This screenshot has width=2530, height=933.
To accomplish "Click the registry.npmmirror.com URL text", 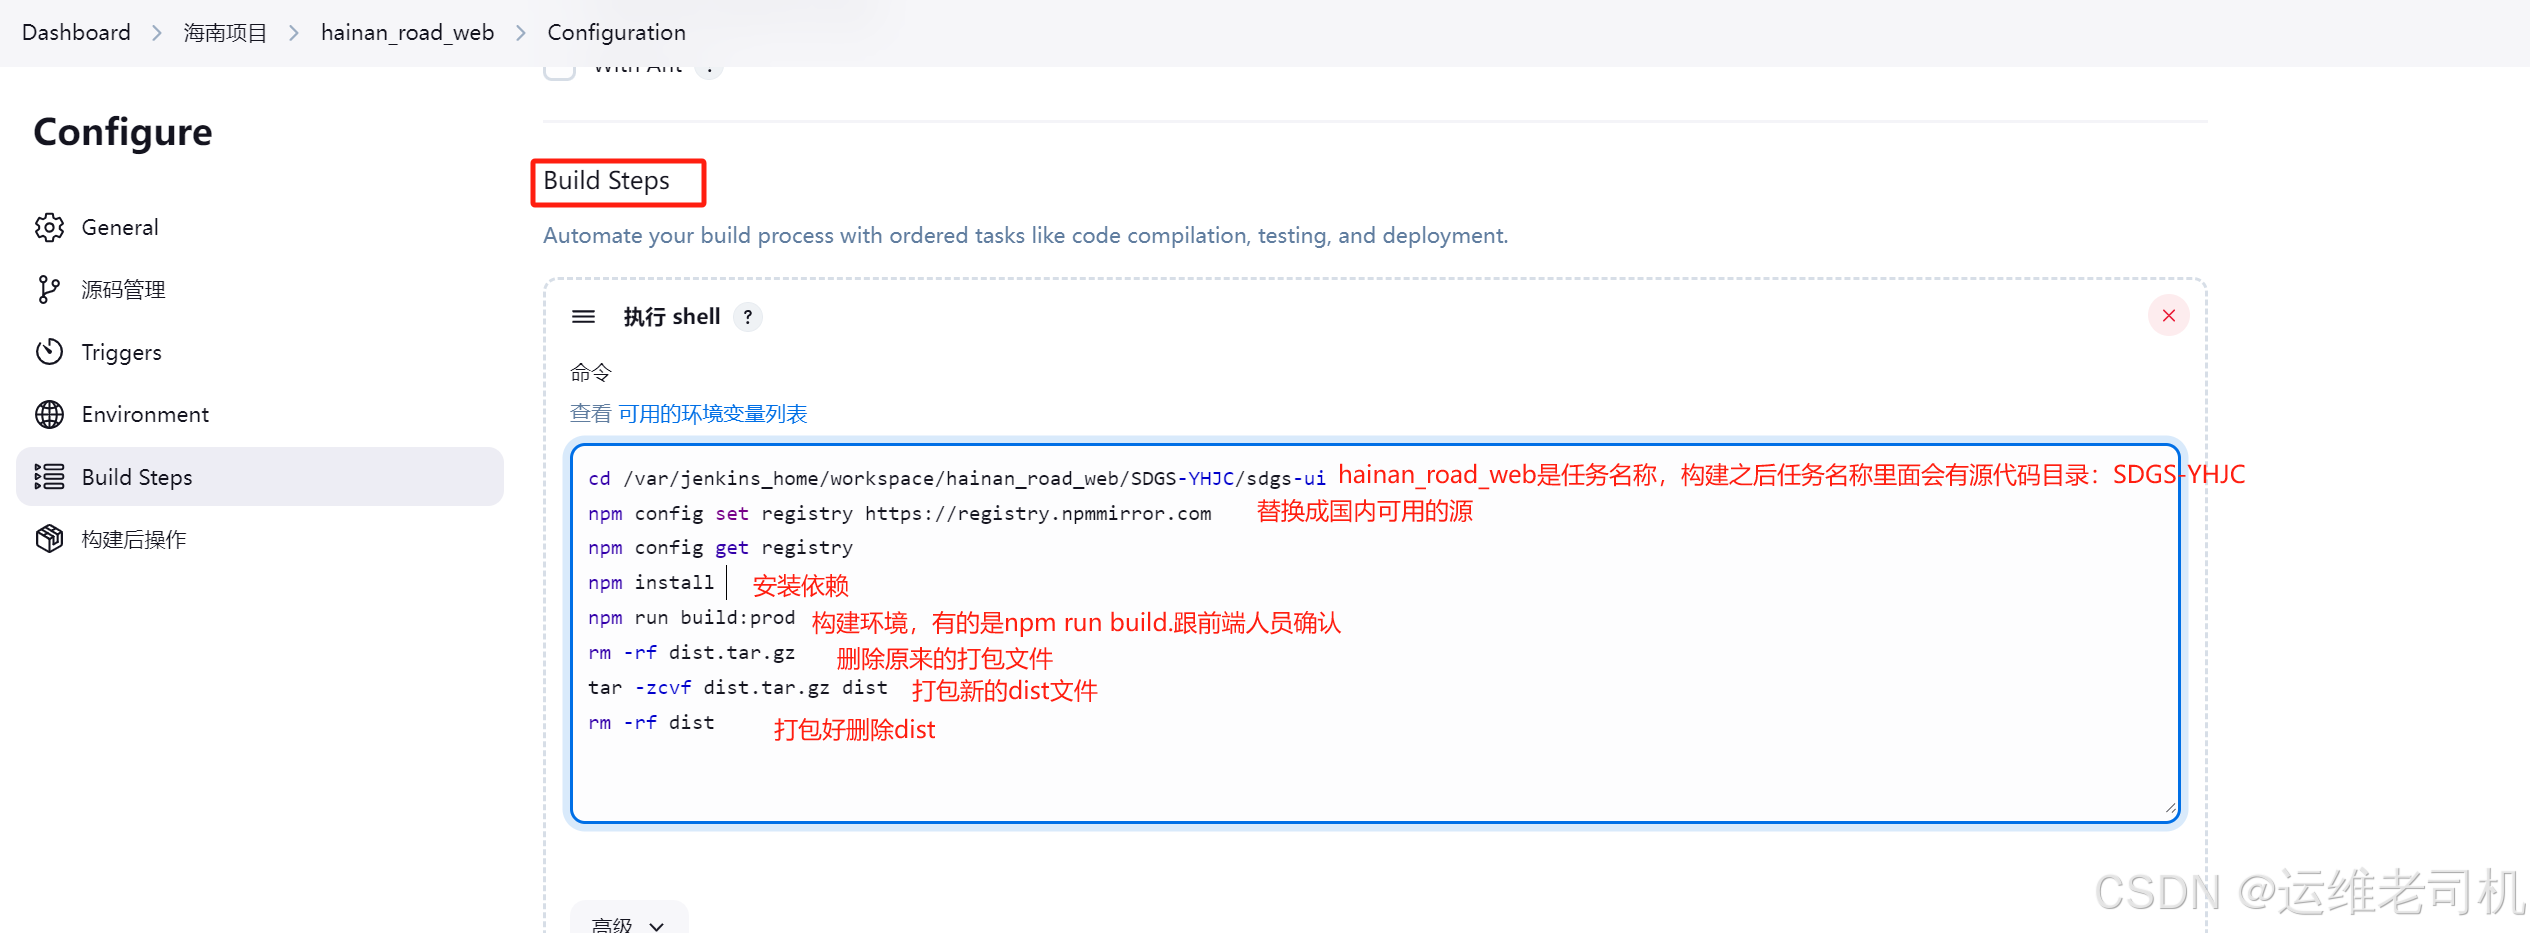I will click(x=1038, y=514).
